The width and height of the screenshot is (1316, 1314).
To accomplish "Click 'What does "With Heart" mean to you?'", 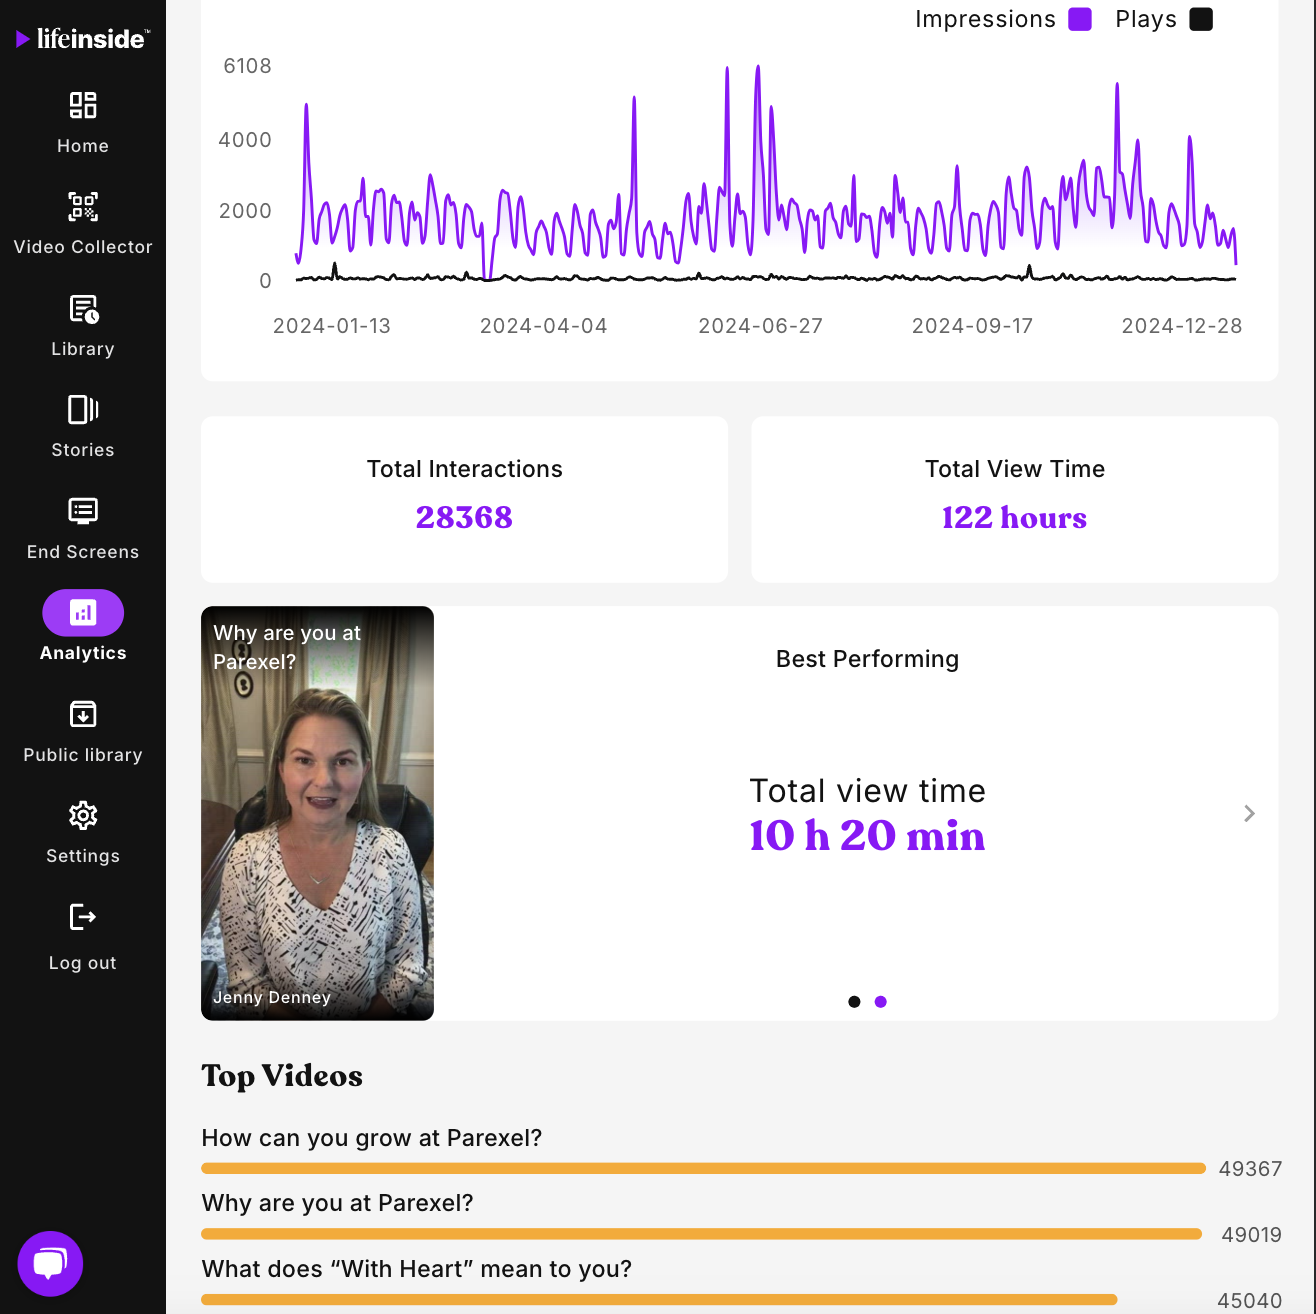I will click(x=417, y=1269).
